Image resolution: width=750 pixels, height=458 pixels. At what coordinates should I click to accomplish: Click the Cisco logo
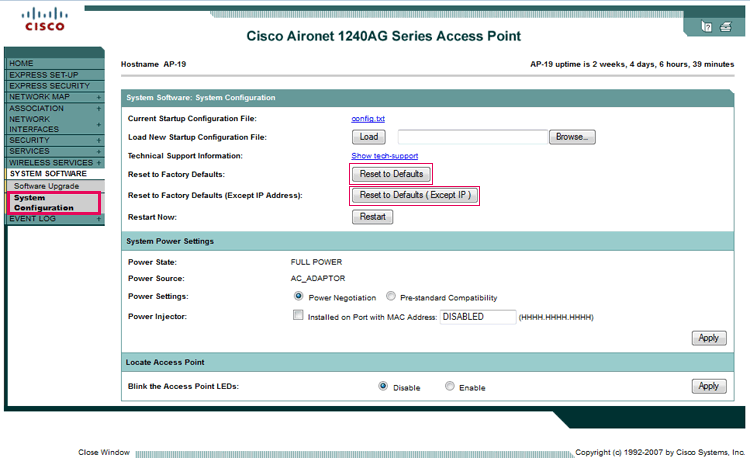tap(44, 19)
